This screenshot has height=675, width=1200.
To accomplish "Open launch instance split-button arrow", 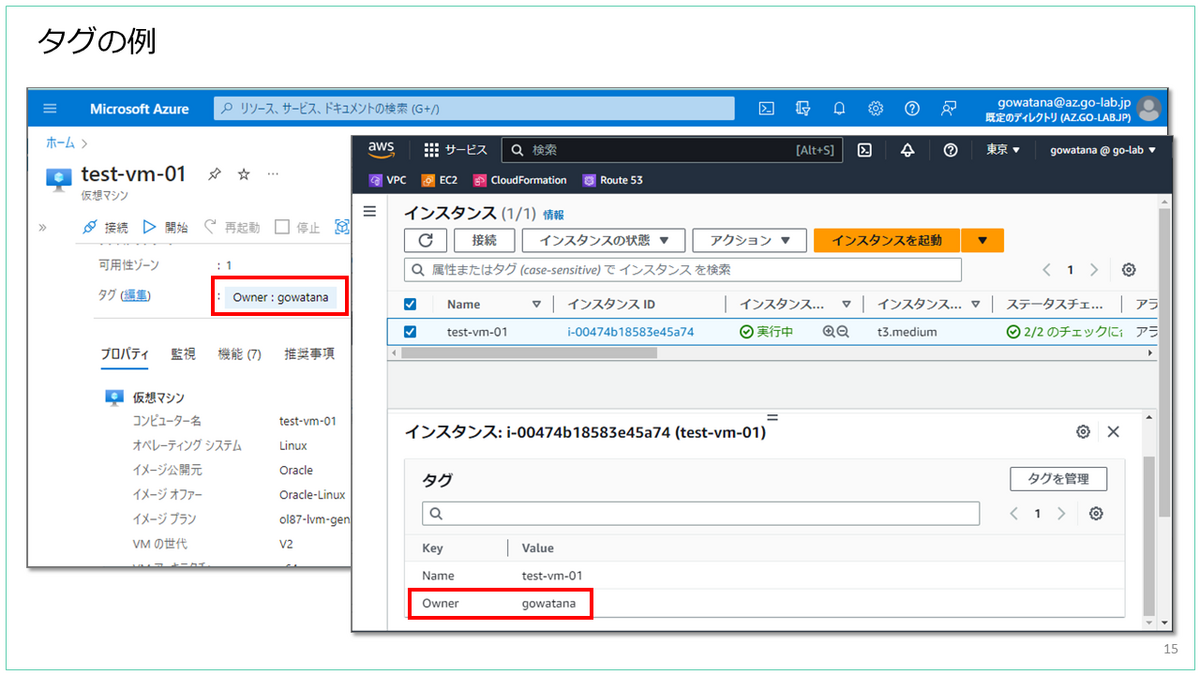I will [982, 240].
